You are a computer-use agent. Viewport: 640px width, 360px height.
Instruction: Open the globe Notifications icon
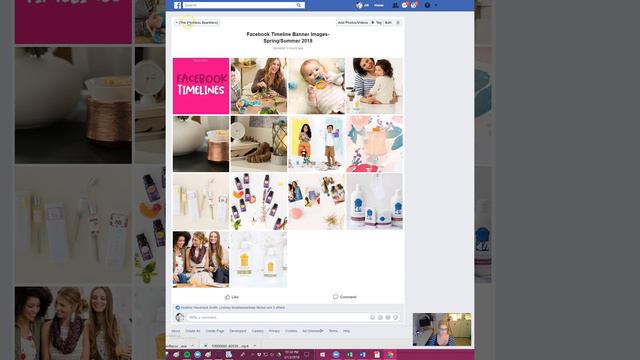tap(414, 5)
